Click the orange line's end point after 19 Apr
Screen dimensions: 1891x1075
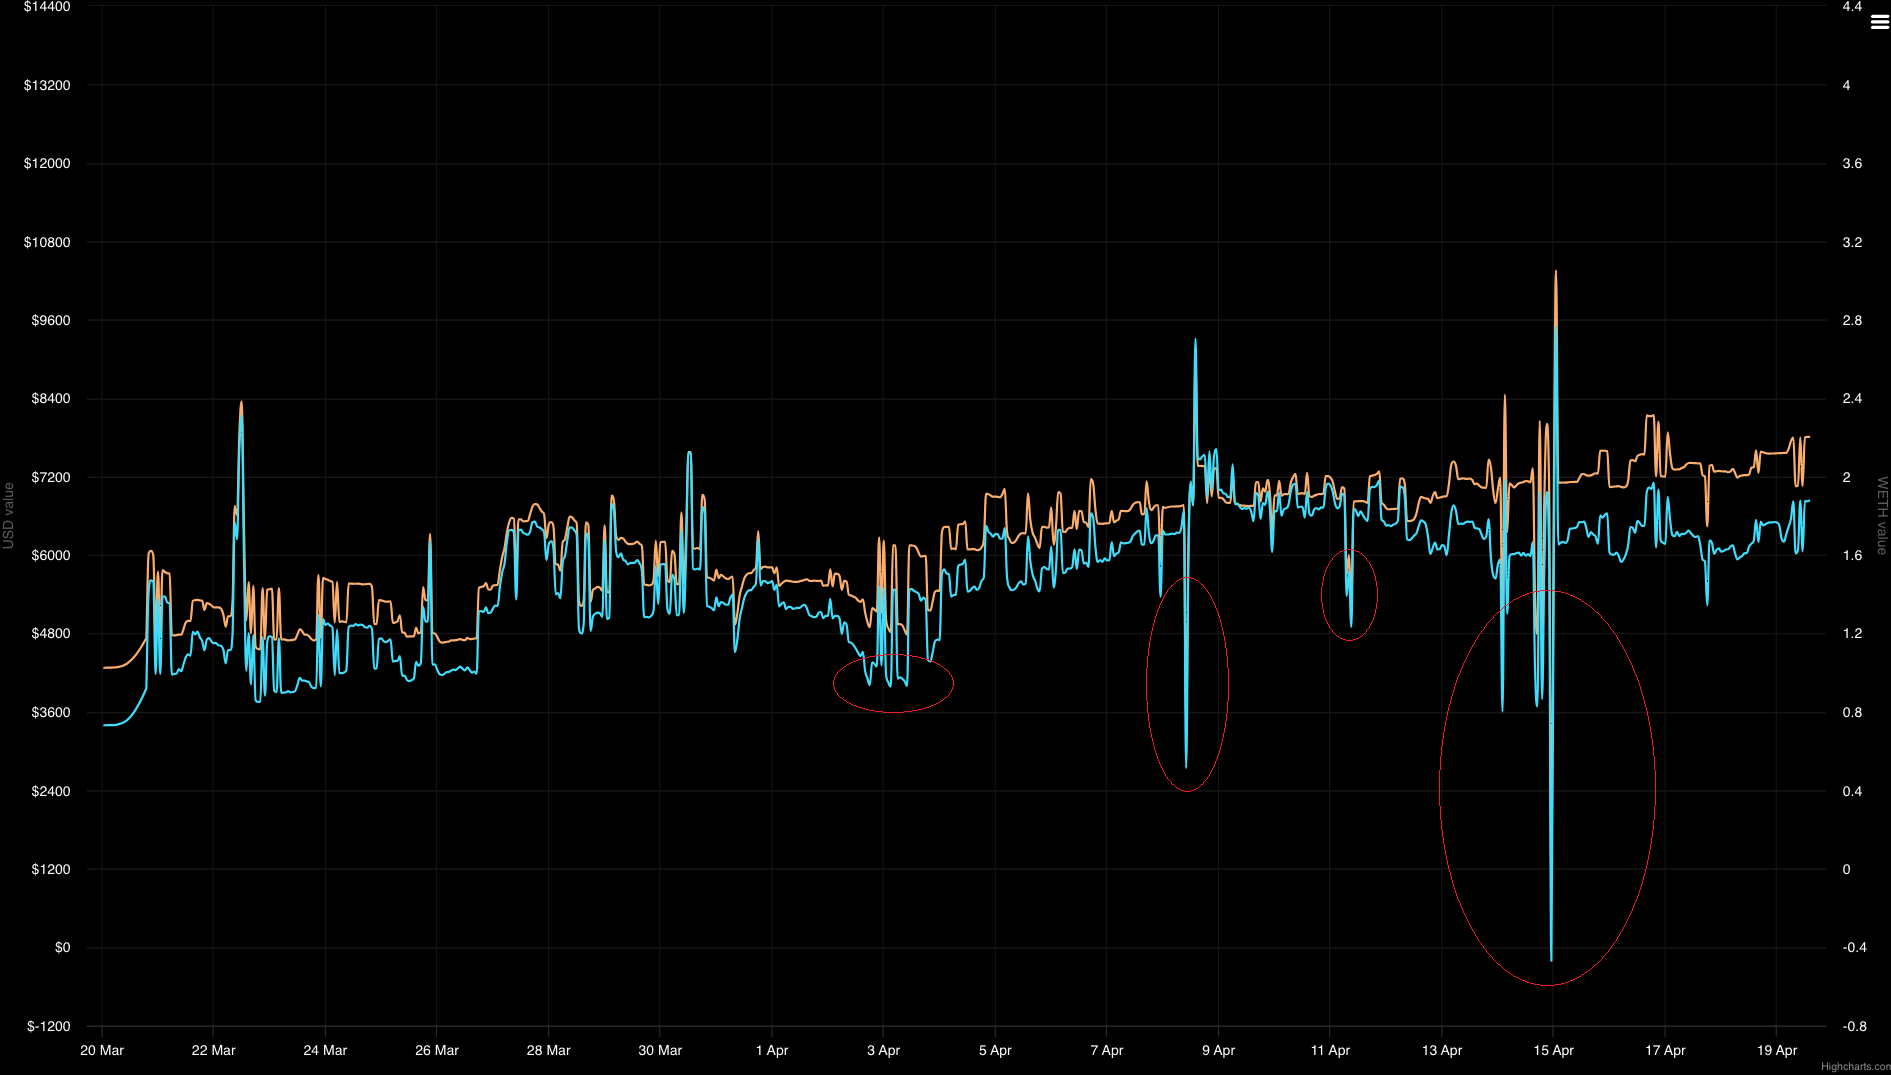tap(1808, 437)
